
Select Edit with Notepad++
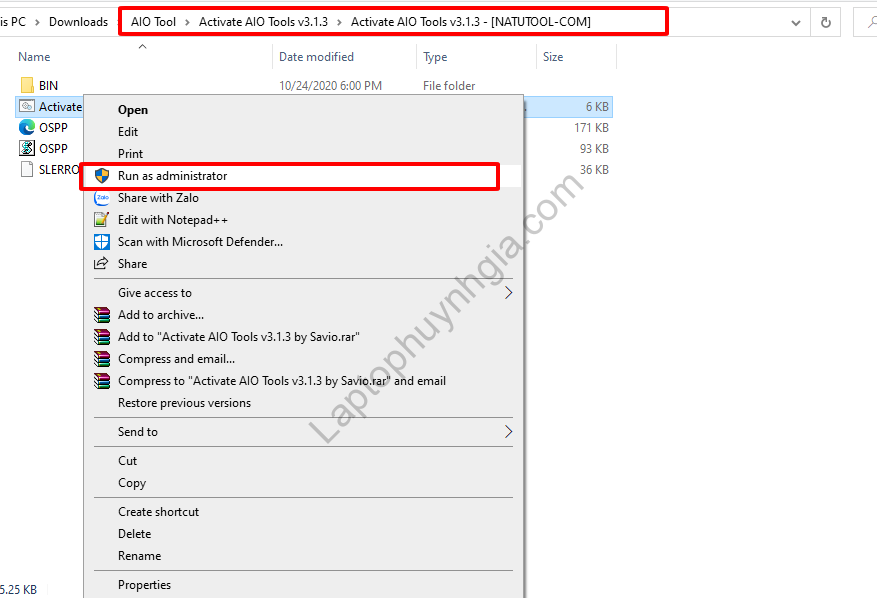(x=173, y=220)
